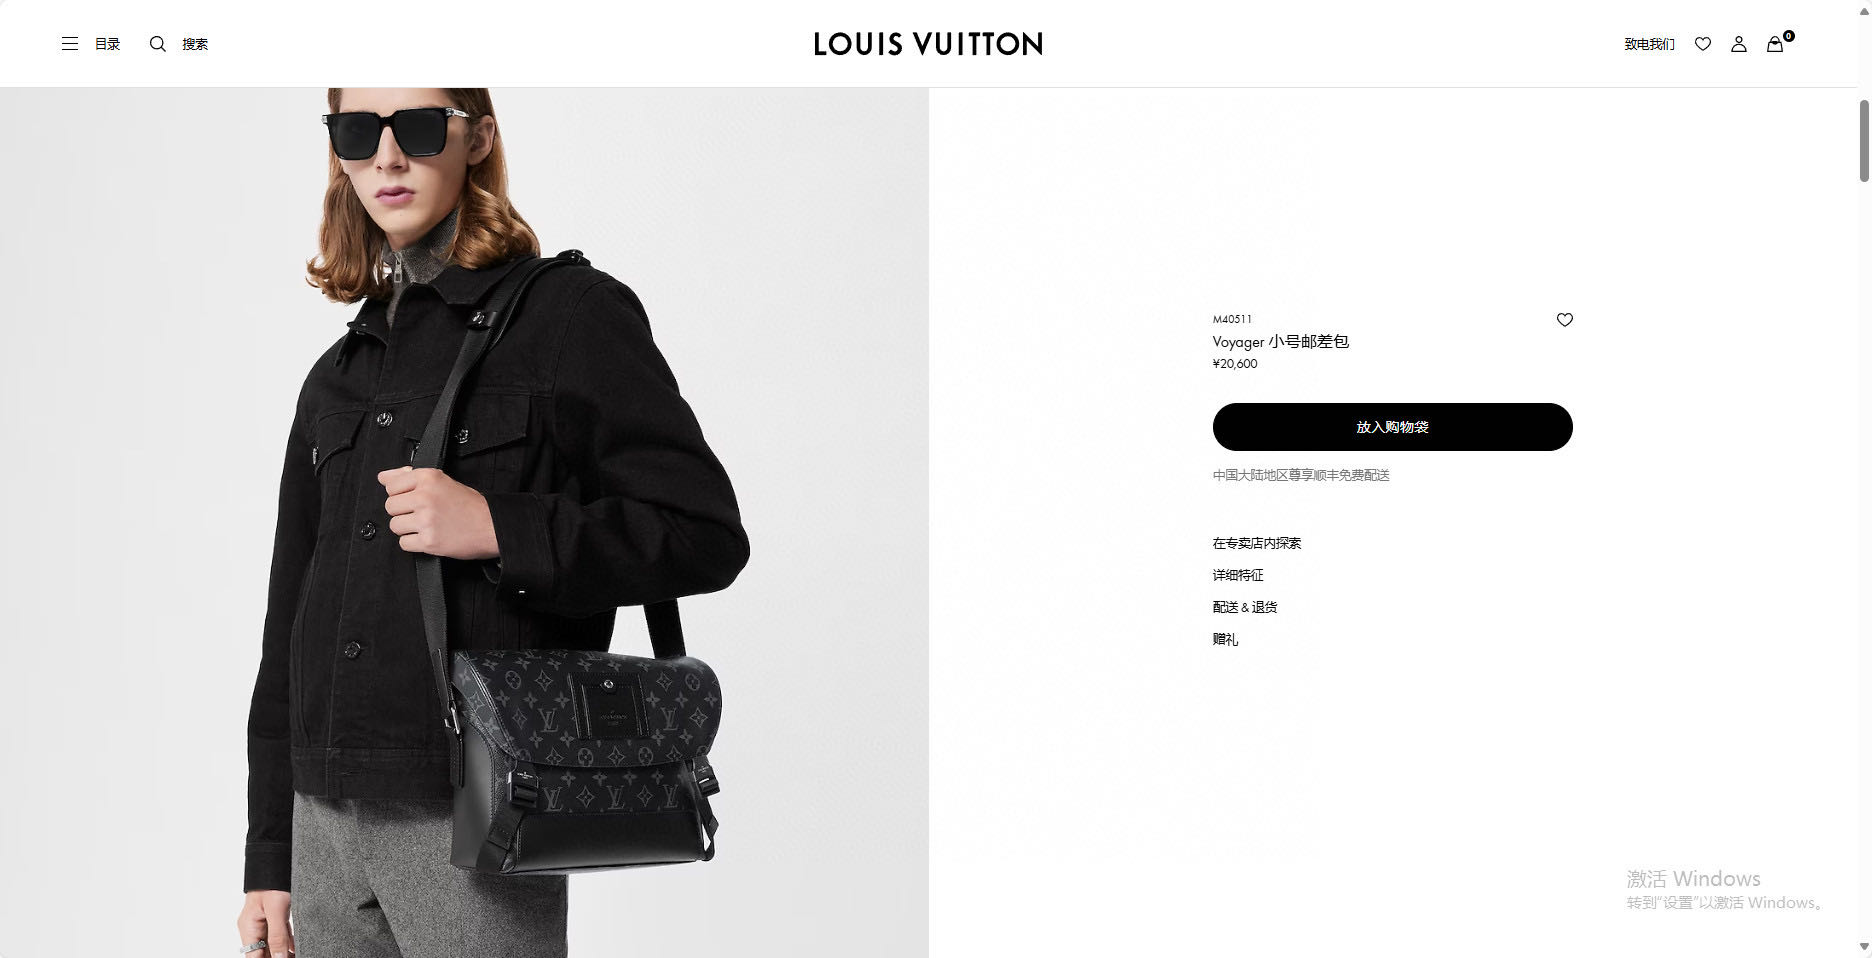The width and height of the screenshot is (1872, 958).
Task: Expand 在专卖店内探索 section
Action: point(1257,543)
